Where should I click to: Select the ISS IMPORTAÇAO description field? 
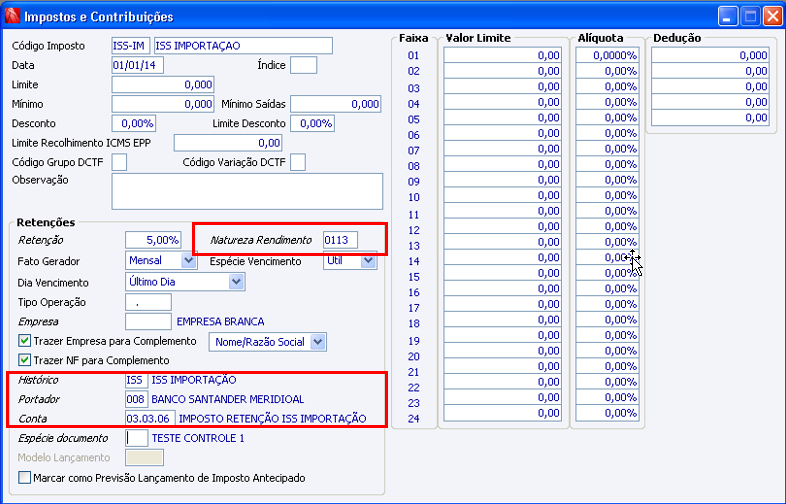[x=243, y=46]
